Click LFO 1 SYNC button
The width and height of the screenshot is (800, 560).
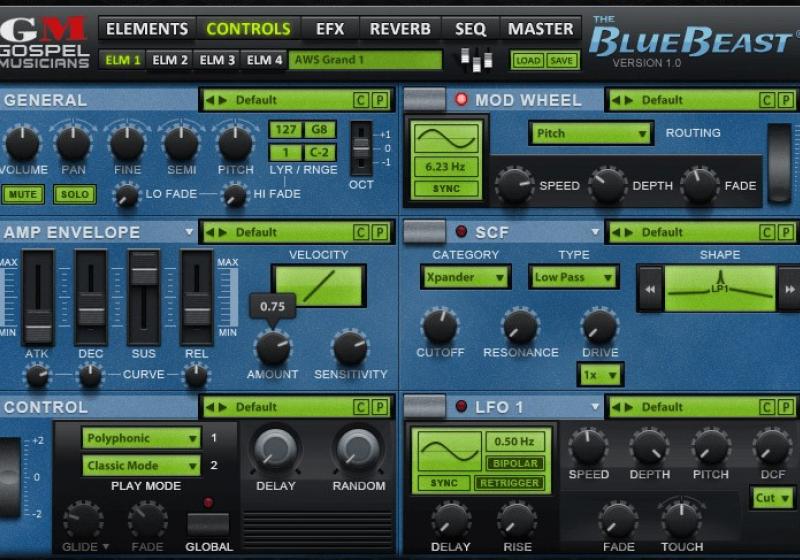(444, 483)
